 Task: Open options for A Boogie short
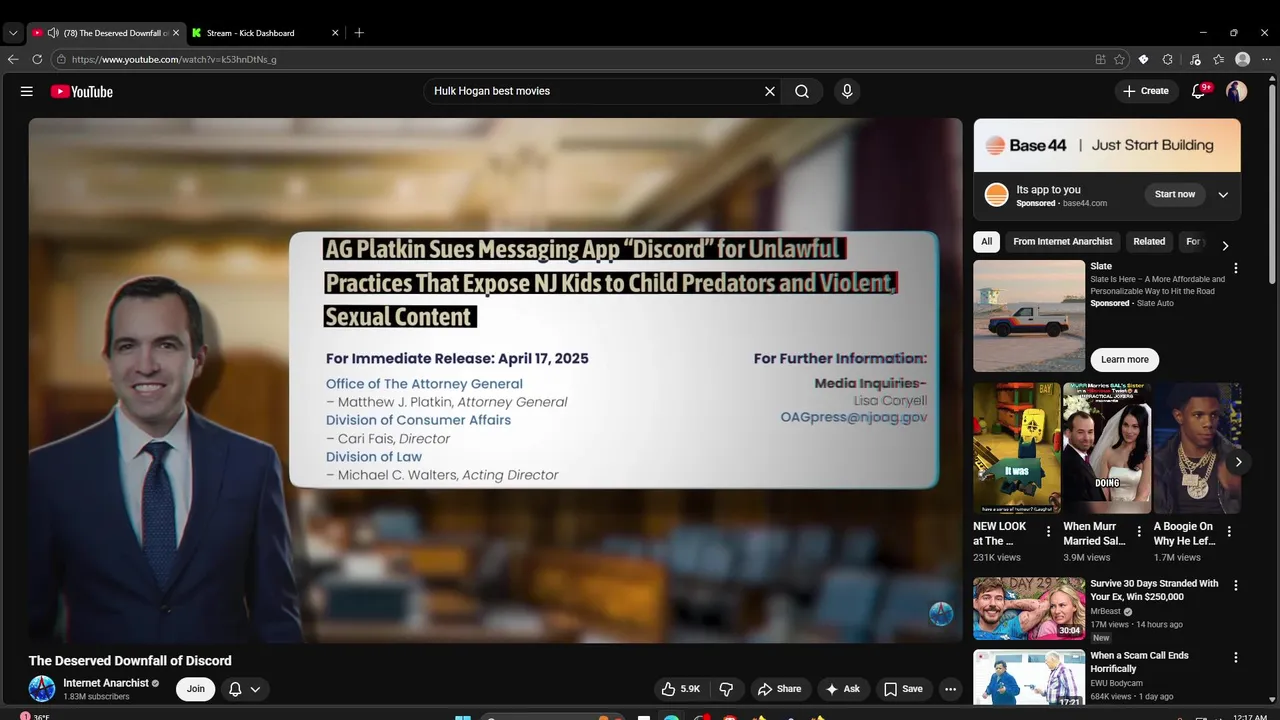[x=1229, y=532]
